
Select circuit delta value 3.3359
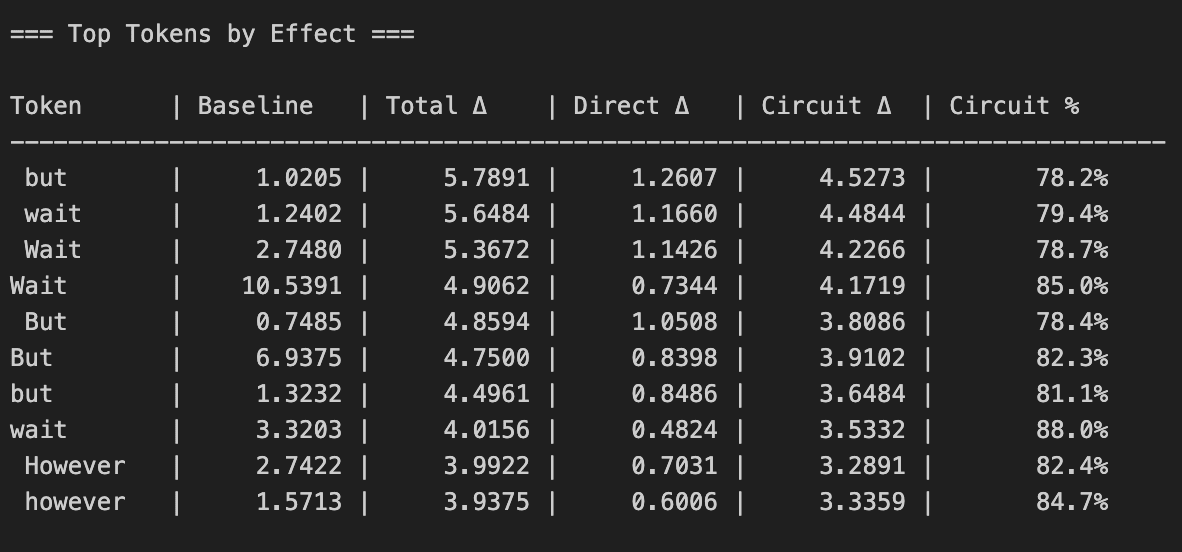(x=862, y=502)
